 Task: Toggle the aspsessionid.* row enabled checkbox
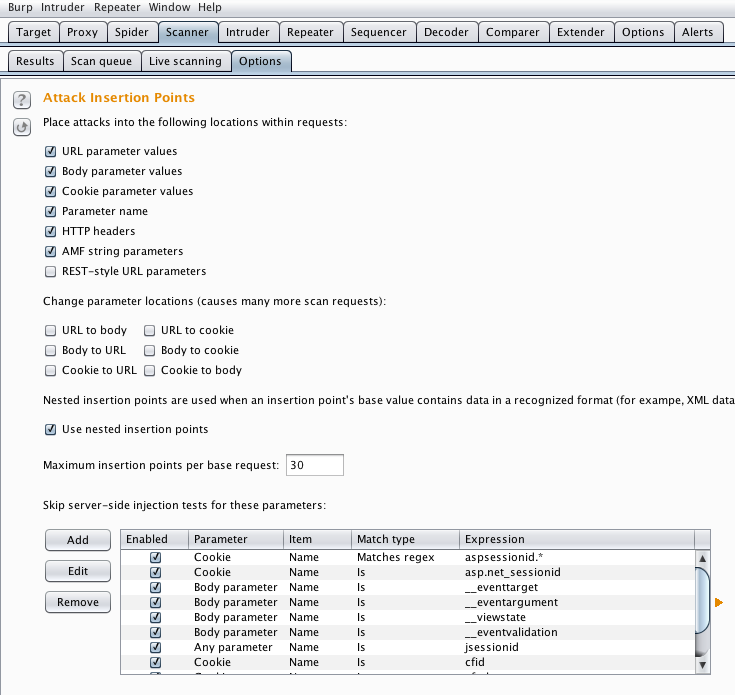[x=155, y=557]
